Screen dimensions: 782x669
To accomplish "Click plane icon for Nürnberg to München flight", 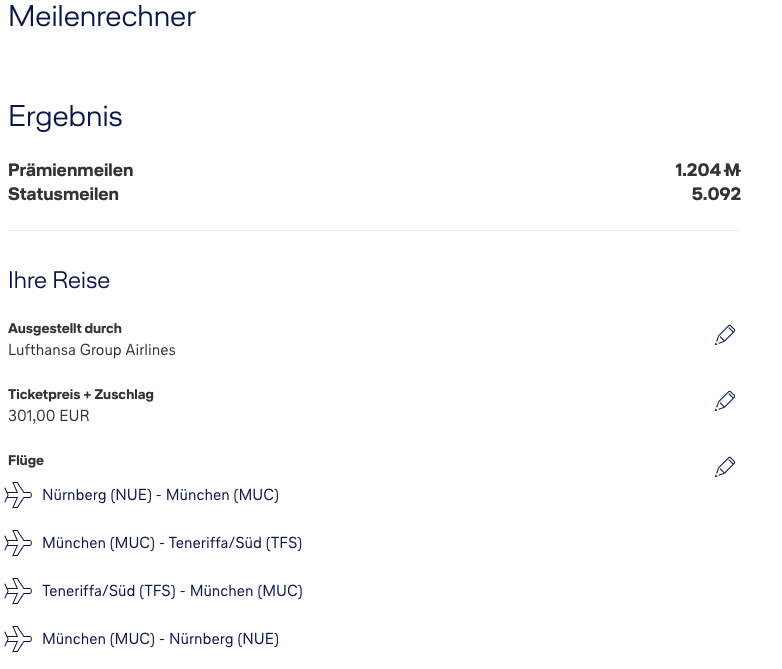I will point(19,495).
